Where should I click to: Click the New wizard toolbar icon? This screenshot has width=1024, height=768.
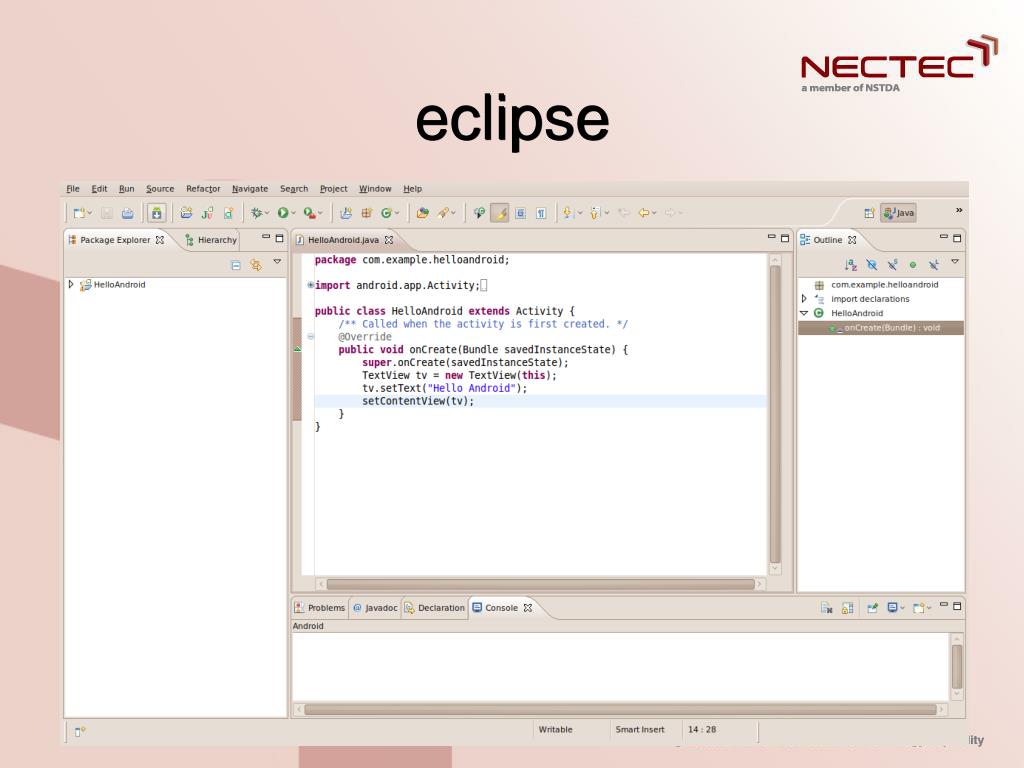79,213
